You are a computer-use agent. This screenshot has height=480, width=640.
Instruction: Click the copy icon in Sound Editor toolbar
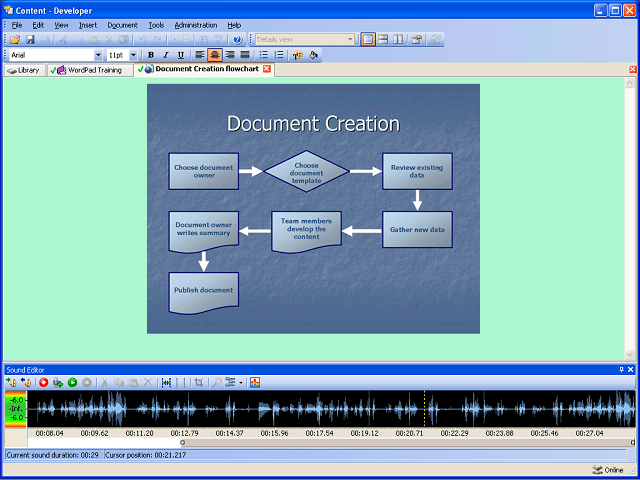pyautogui.click(x=119, y=382)
